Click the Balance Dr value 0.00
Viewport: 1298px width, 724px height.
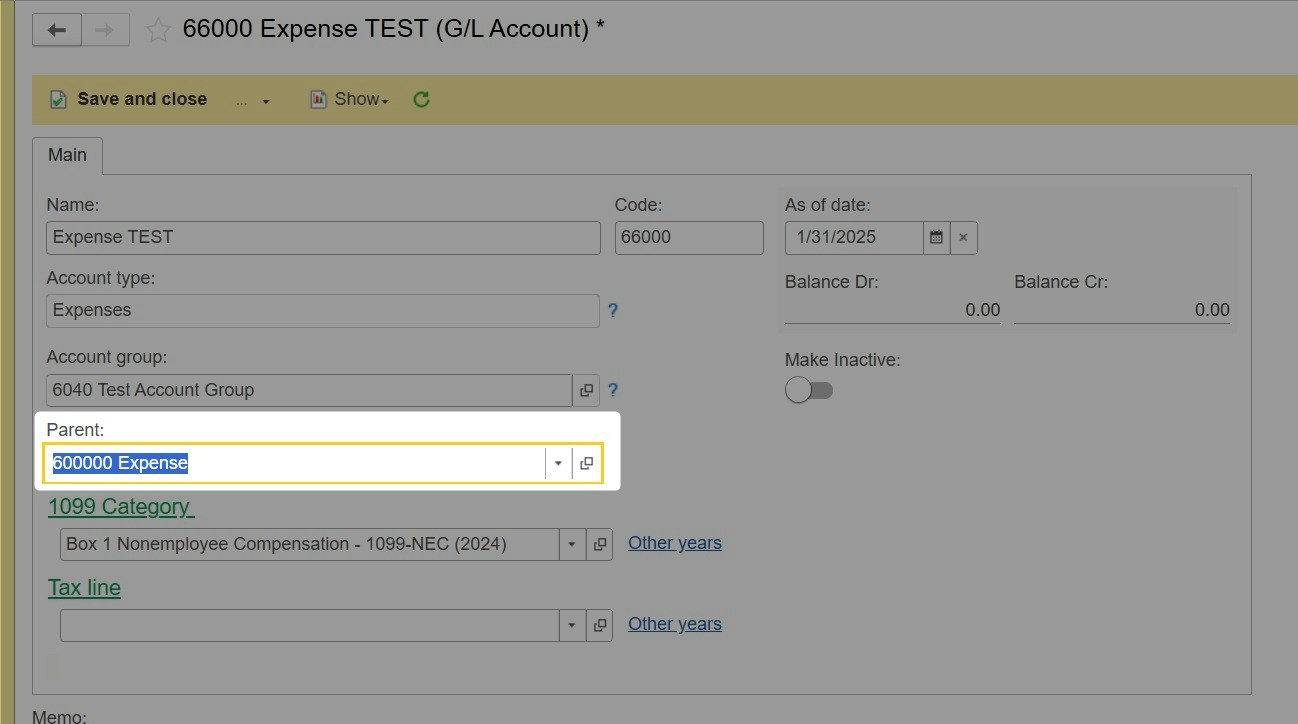893,310
